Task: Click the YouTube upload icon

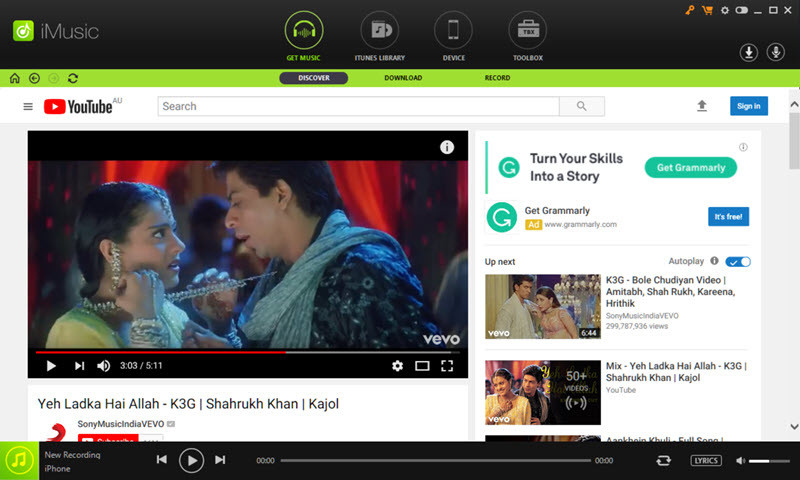Action: [702, 106]
